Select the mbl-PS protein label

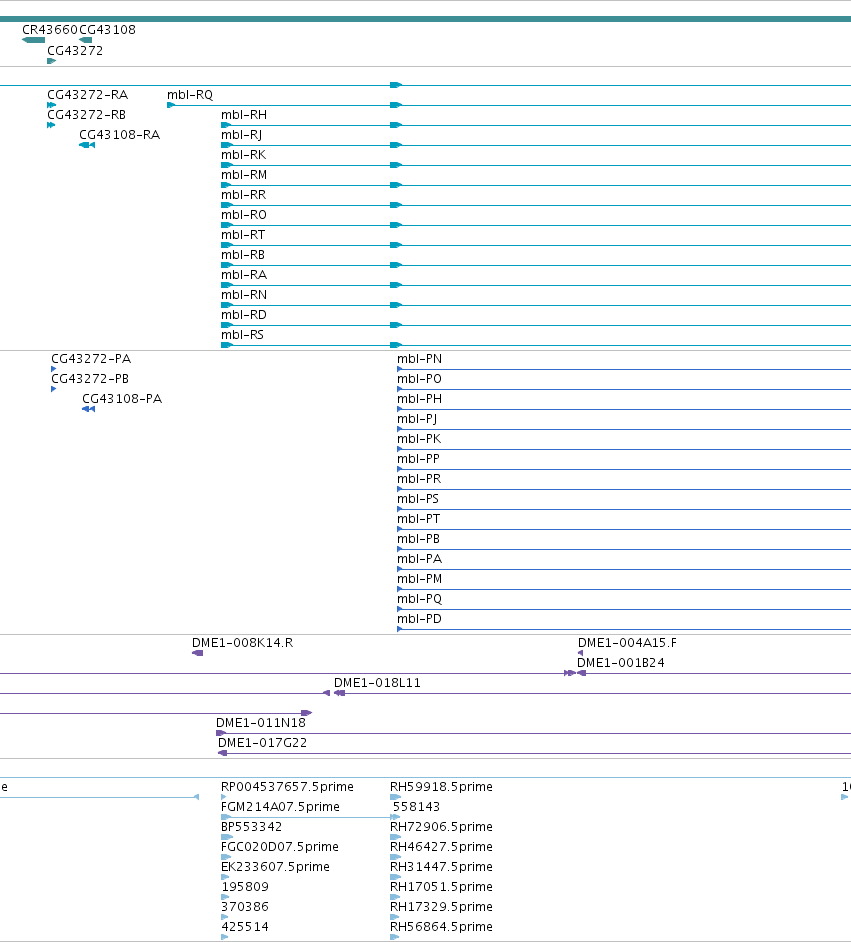(417, 499)
